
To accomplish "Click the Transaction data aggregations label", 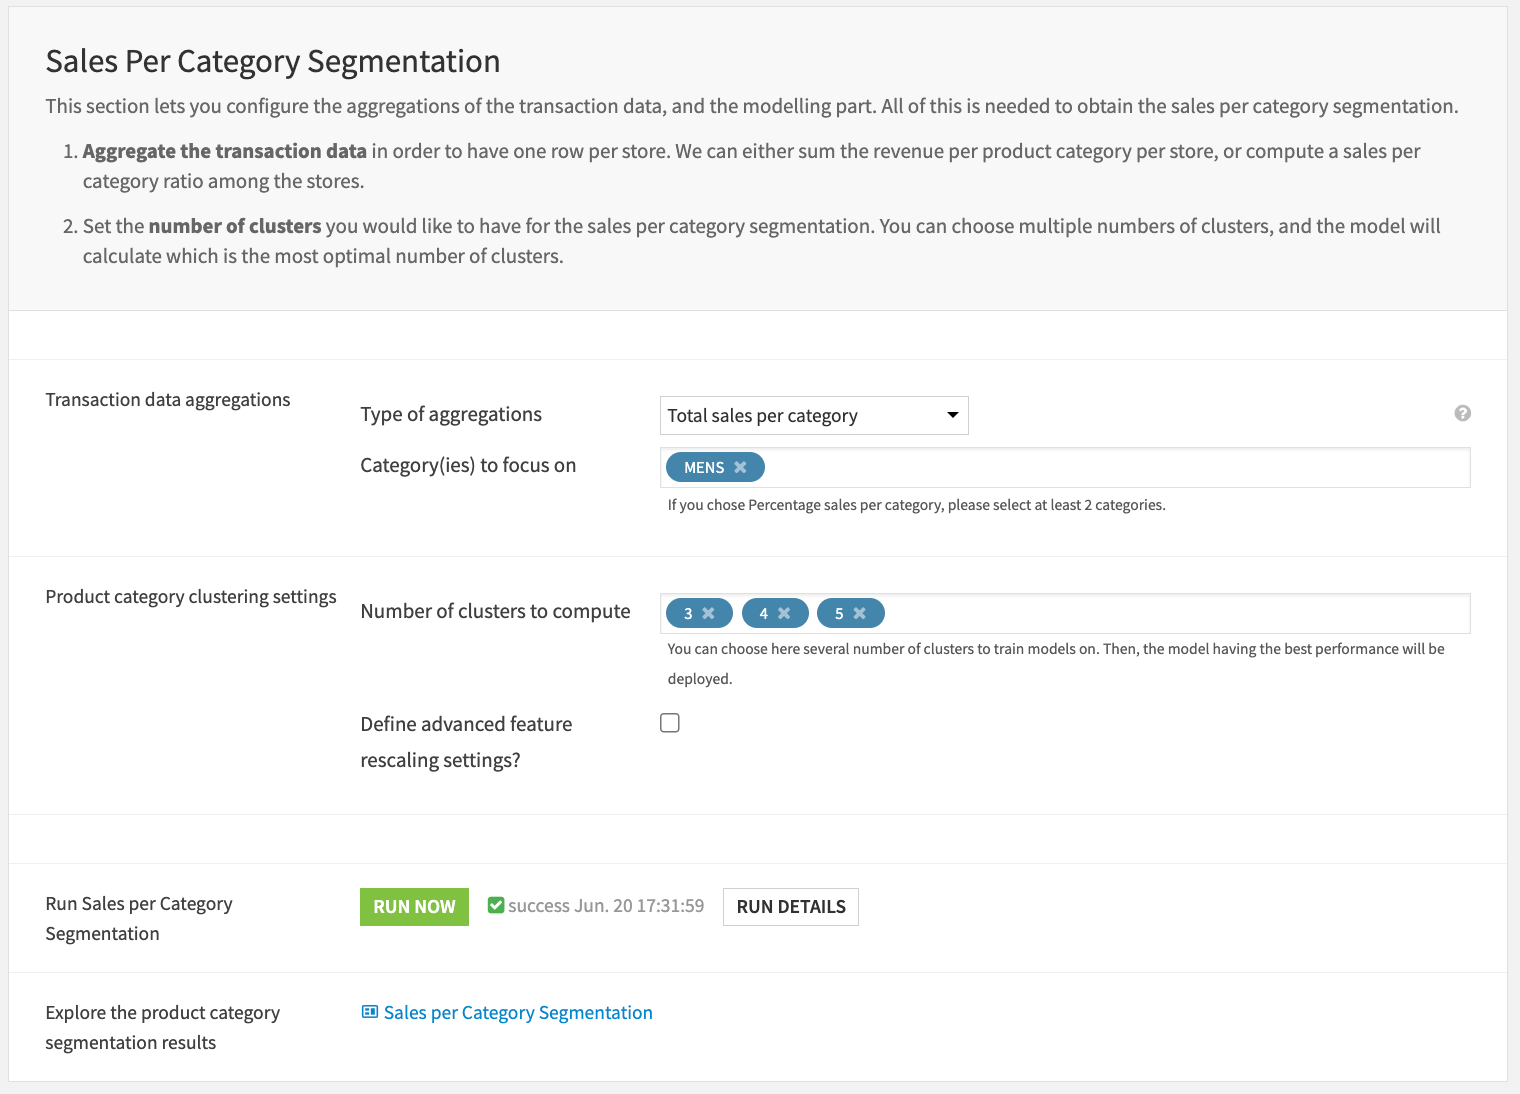I will pos(167,399).
